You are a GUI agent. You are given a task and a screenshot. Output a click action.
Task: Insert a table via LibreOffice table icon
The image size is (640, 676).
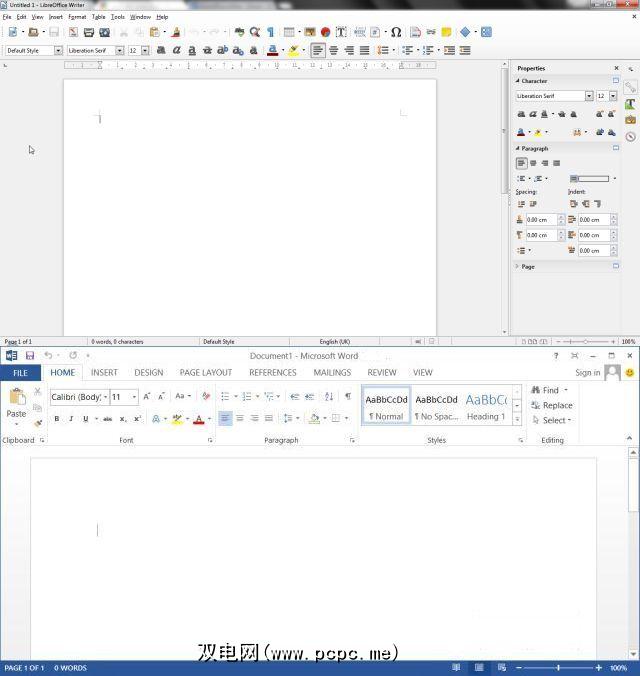[x=289, y=32]
